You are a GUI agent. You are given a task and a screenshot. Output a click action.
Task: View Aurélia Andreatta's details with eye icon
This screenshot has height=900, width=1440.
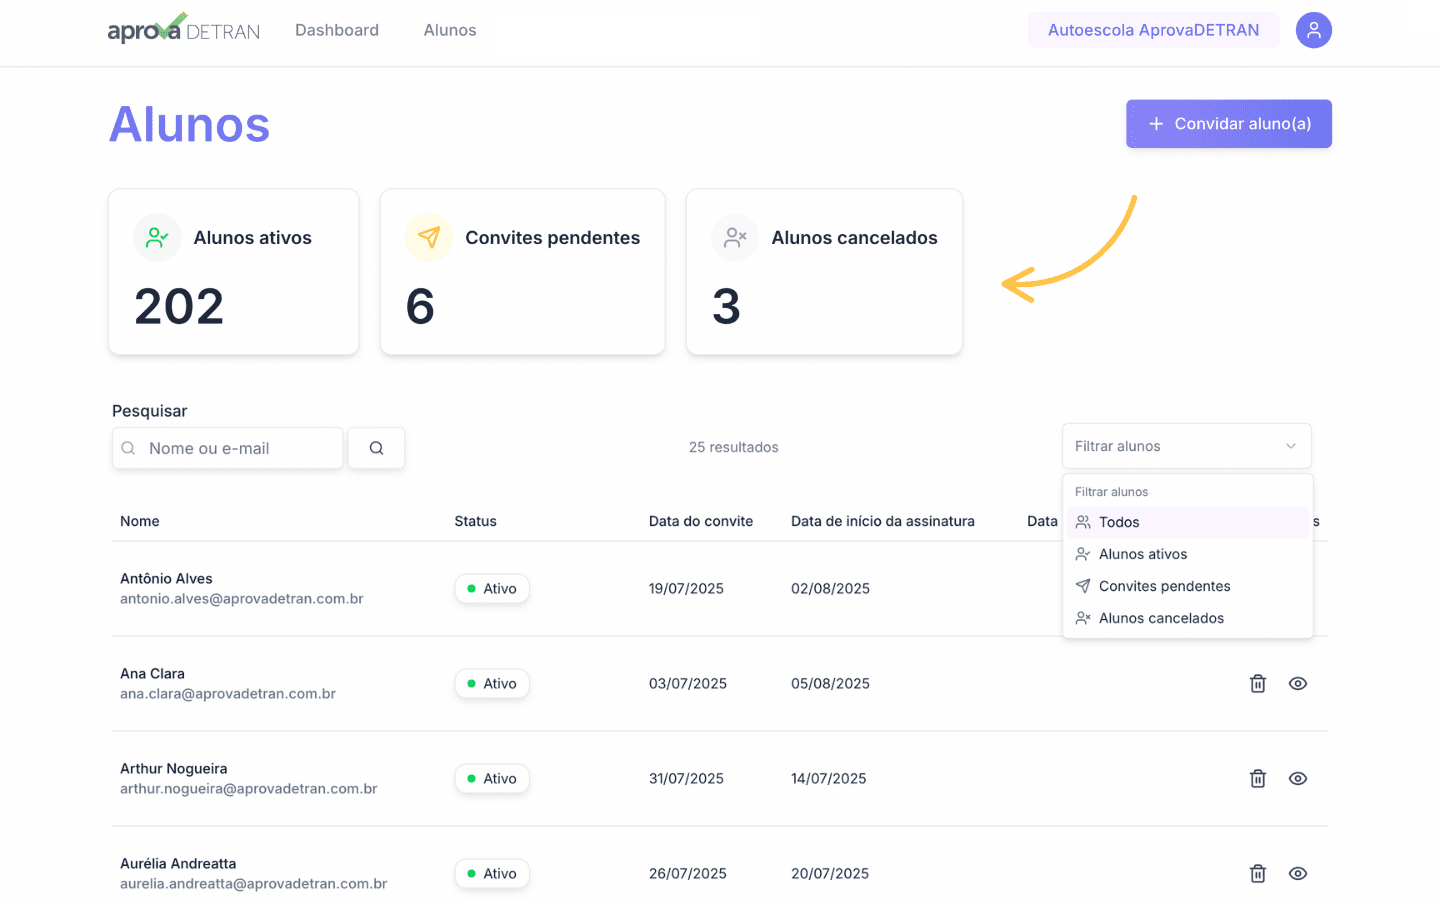point(1298,874)
